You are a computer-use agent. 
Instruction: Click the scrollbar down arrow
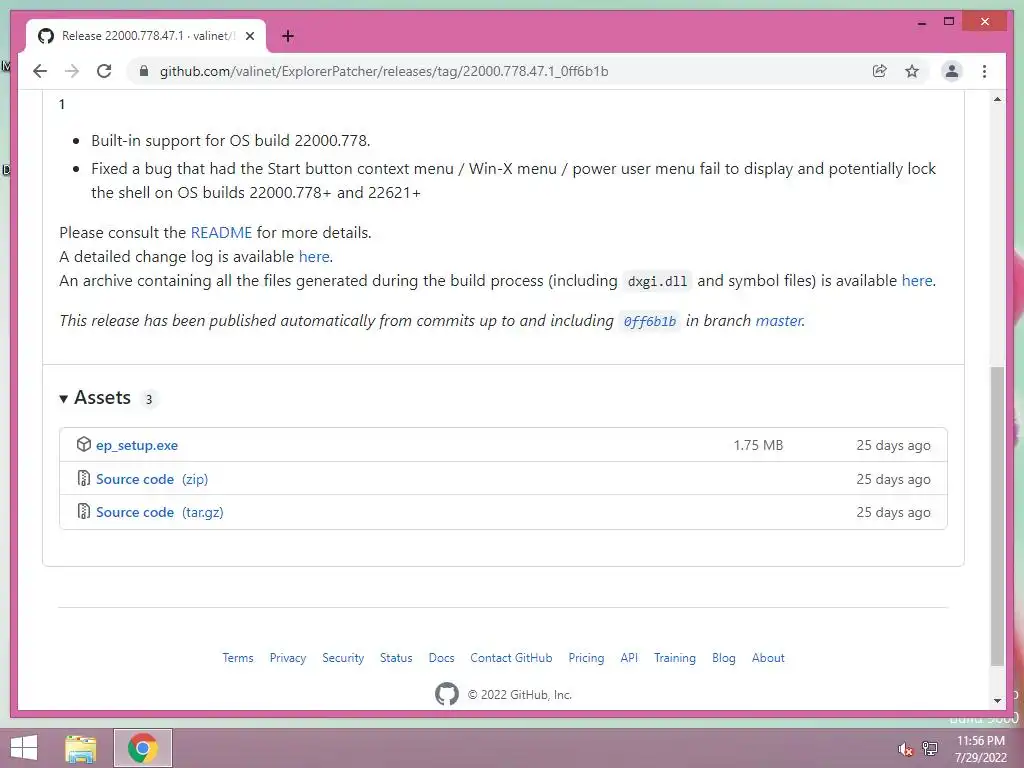click(997, 701)
